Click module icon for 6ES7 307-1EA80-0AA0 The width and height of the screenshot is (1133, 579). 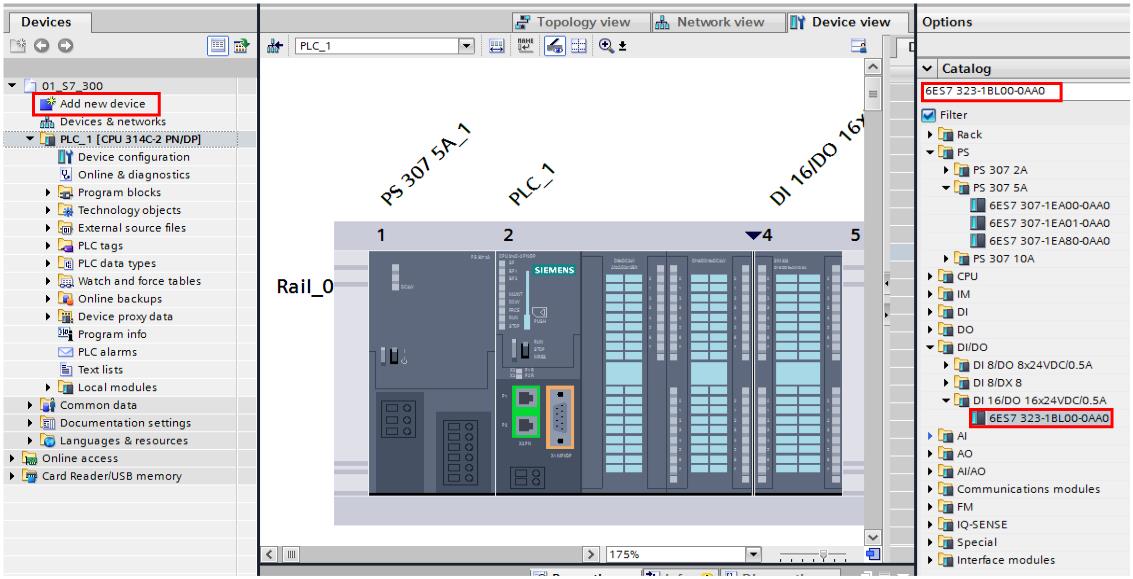[978, 241]
